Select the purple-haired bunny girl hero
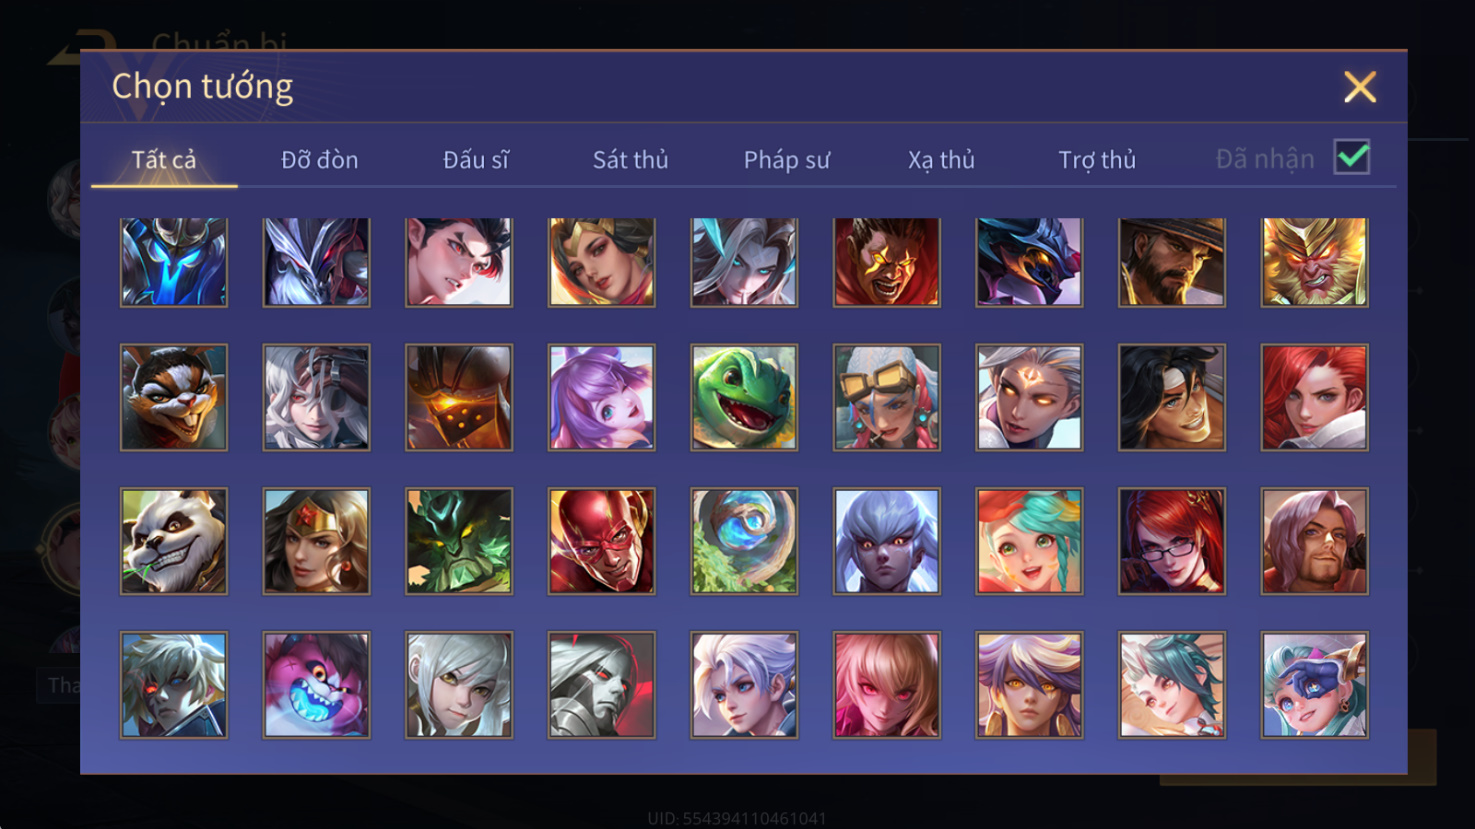Viewport: 1475px width, 829px height. point(602,398)
